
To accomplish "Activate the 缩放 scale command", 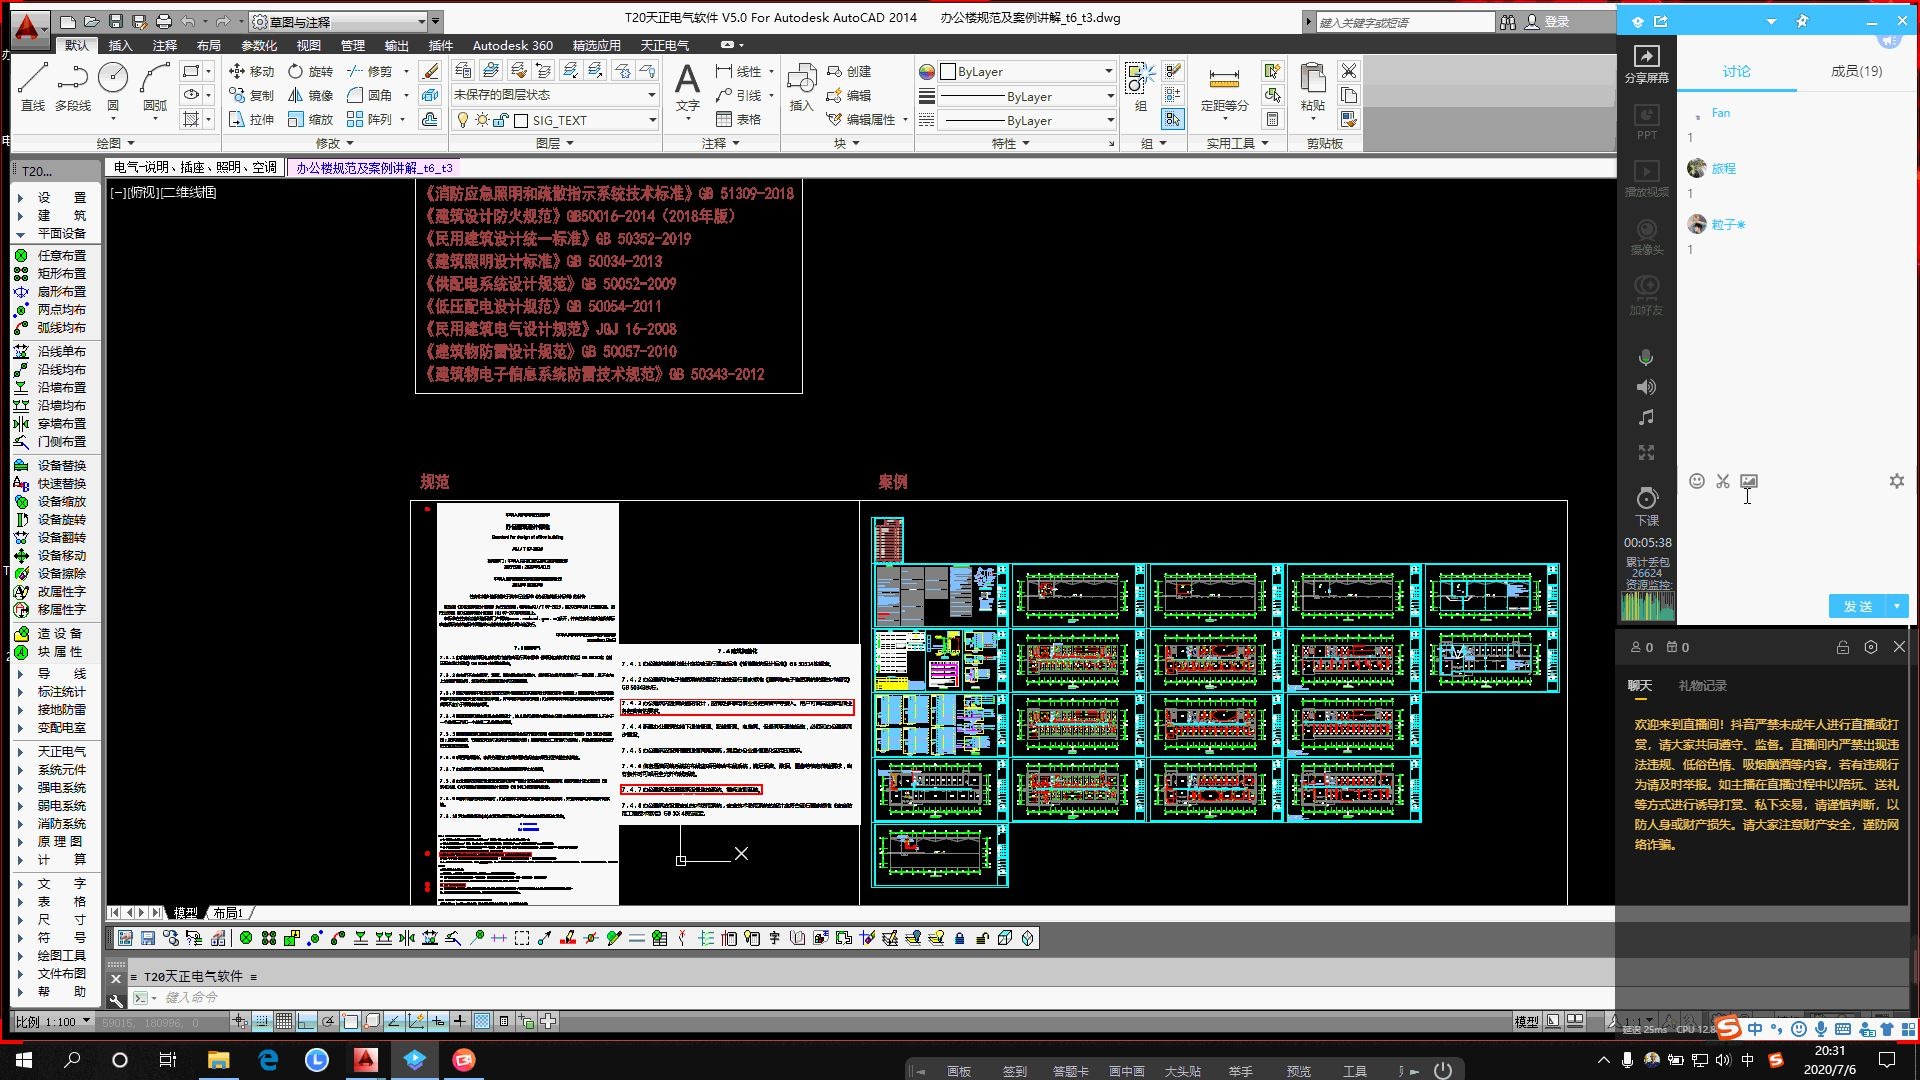I will tap(310, 119).
